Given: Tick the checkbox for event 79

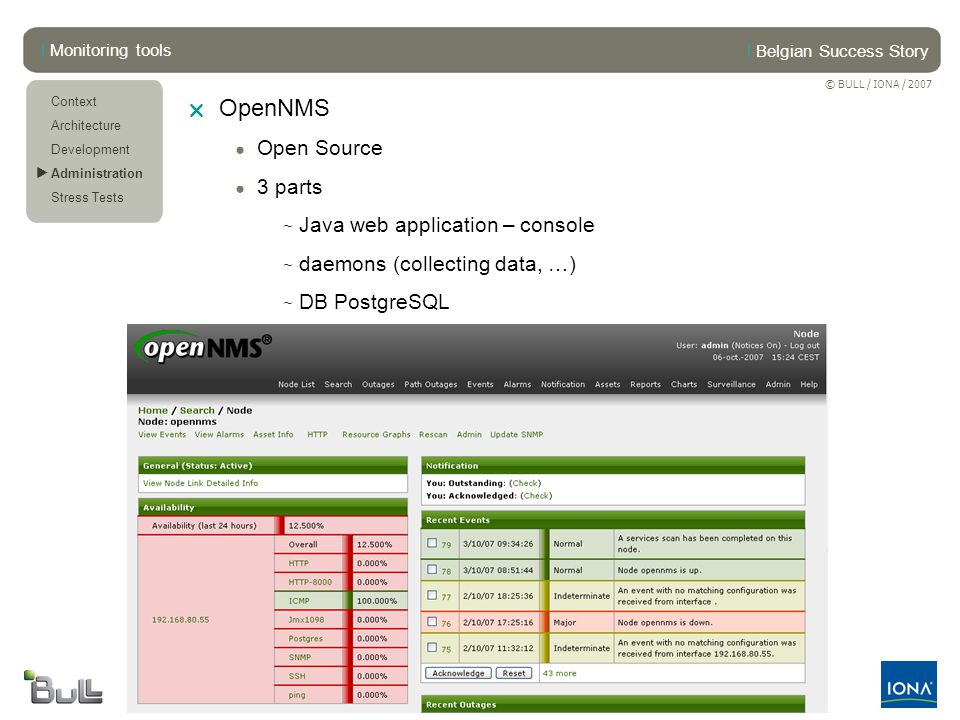Looking at the screenshot, I should tap(432, 543).
